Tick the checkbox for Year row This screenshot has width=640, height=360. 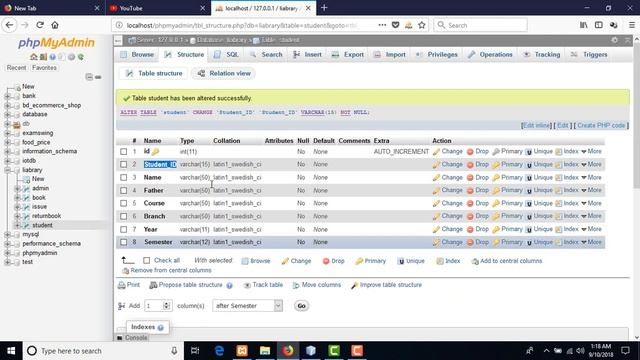(x=124, y=229)
